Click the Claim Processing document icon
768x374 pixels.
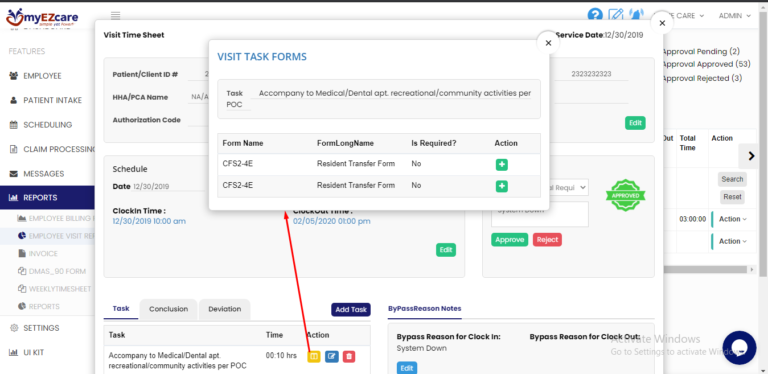tap(14, 149)
